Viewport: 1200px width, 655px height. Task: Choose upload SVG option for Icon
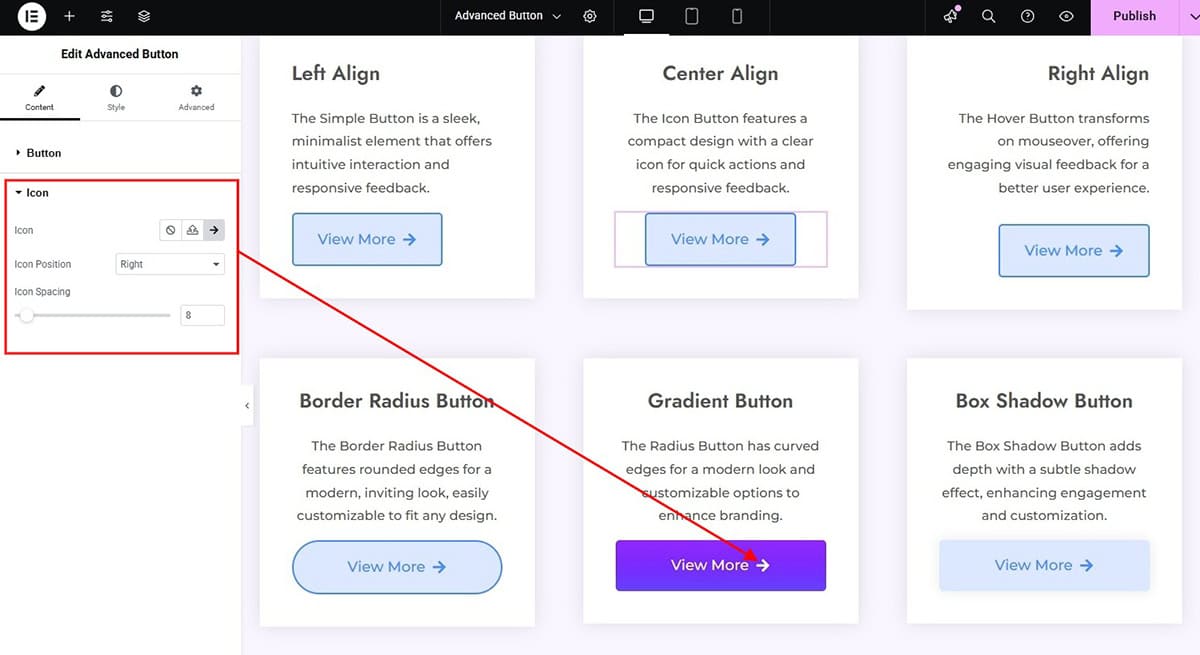192,230
